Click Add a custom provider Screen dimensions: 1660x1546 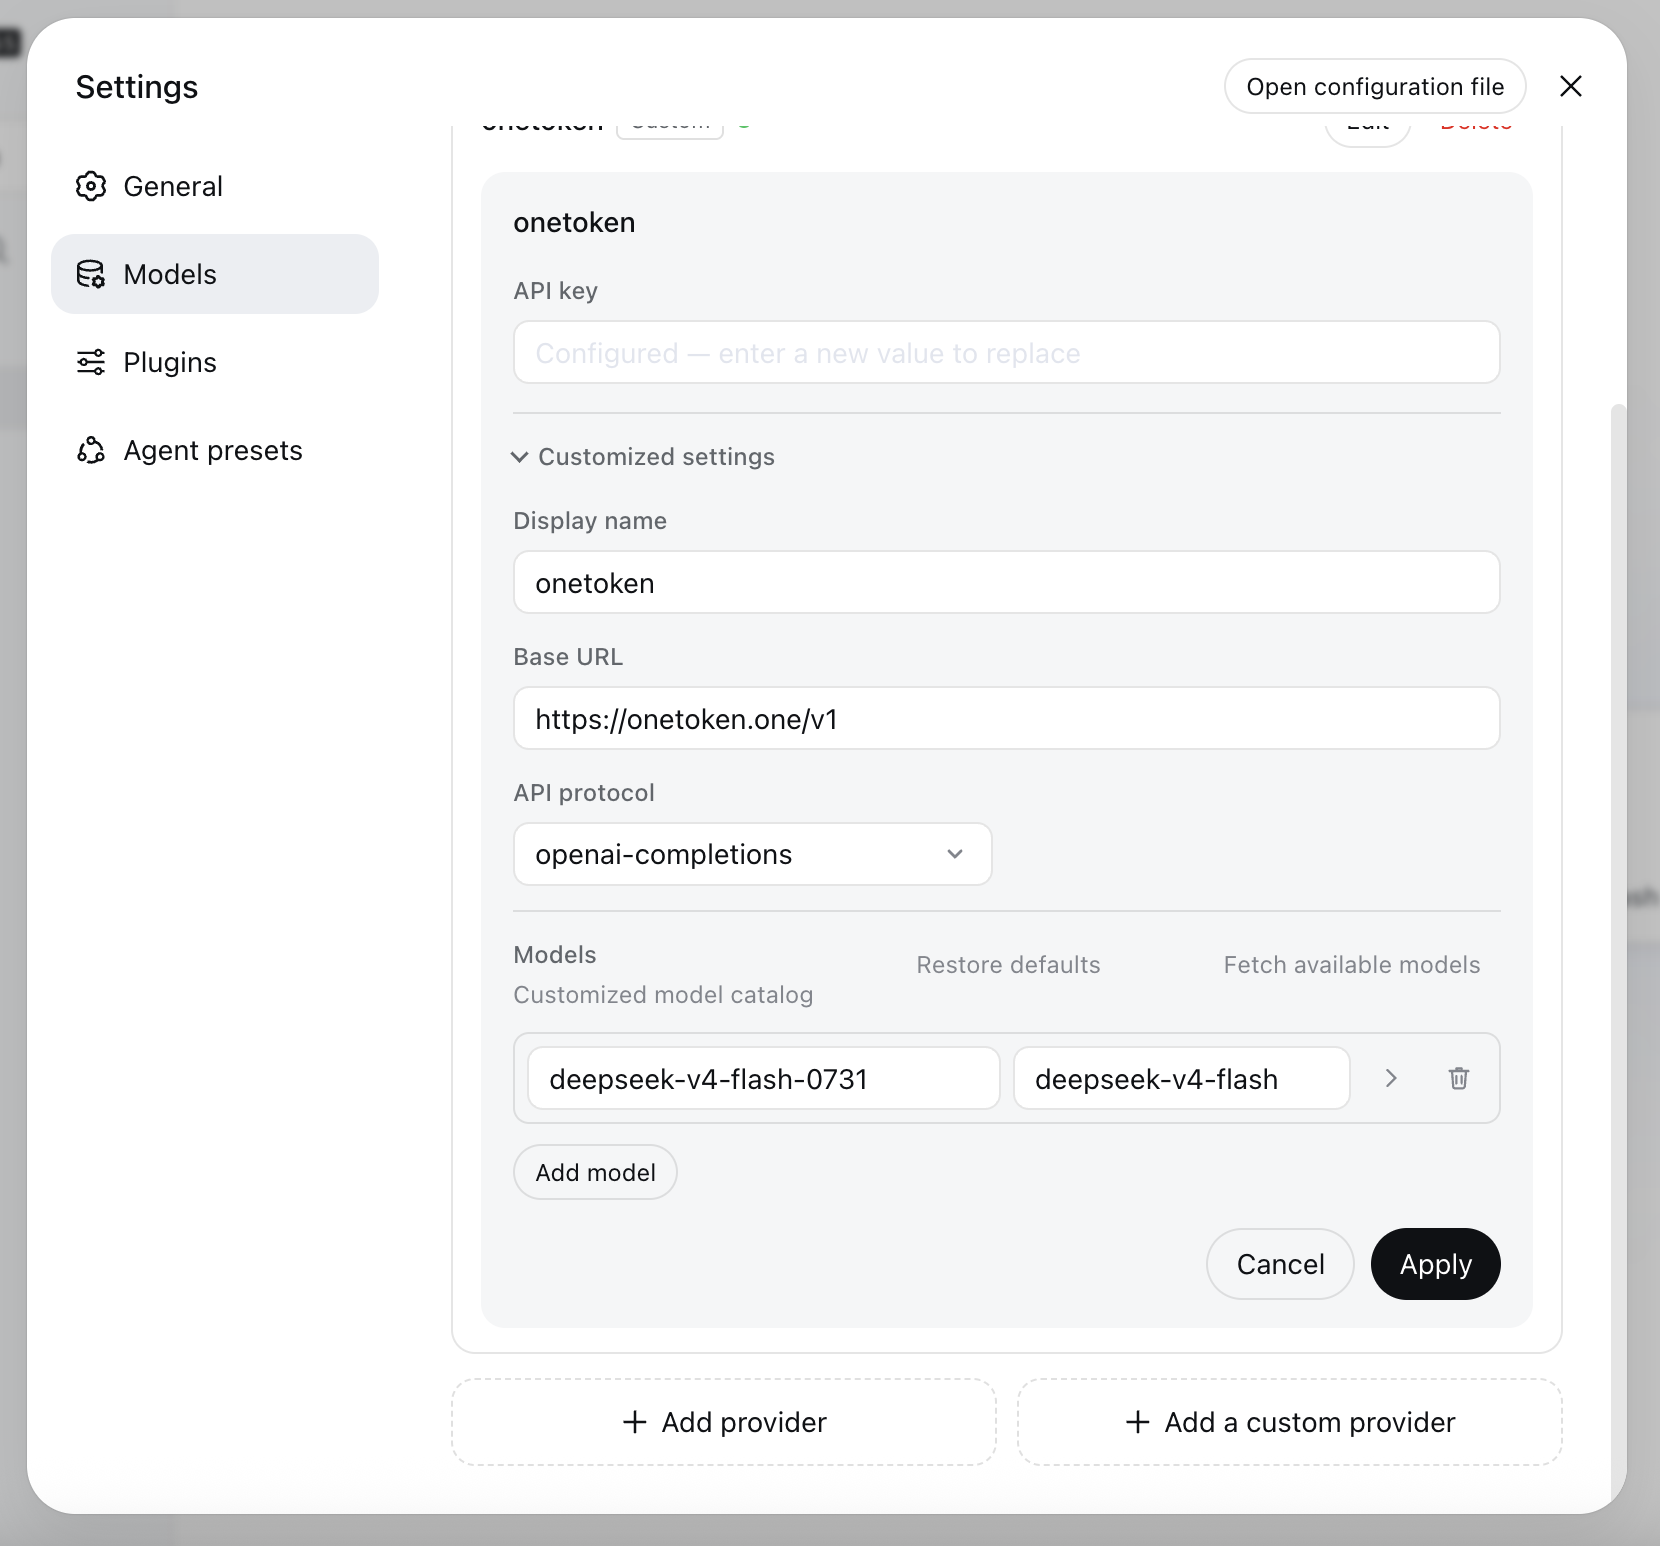1290,1422
